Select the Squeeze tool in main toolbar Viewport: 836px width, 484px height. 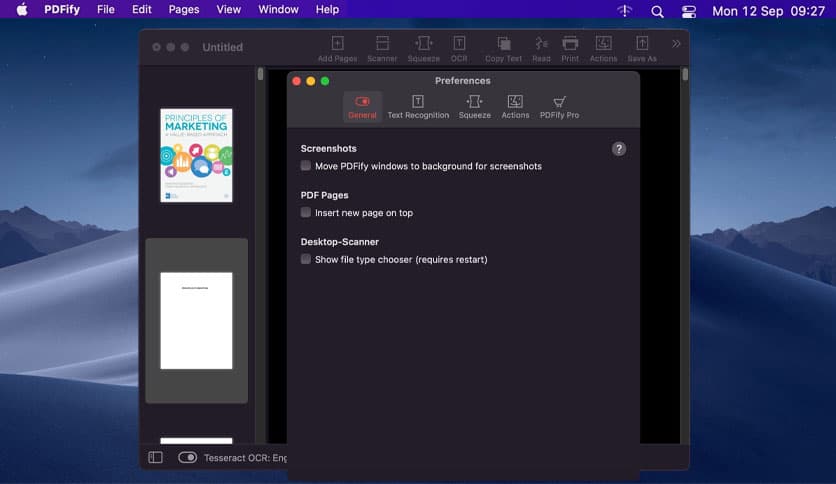[x=423, y=49]
